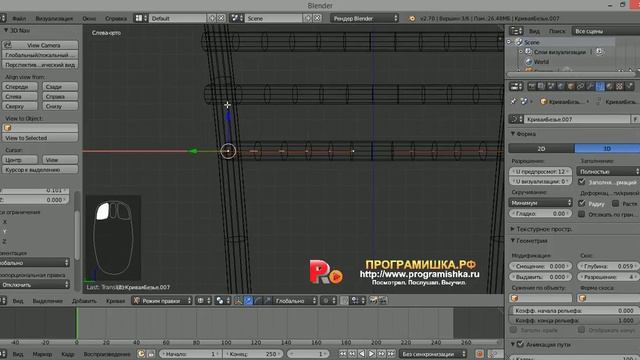Open the Файл menu
The image size is (640, 360).
coord(19,18)
